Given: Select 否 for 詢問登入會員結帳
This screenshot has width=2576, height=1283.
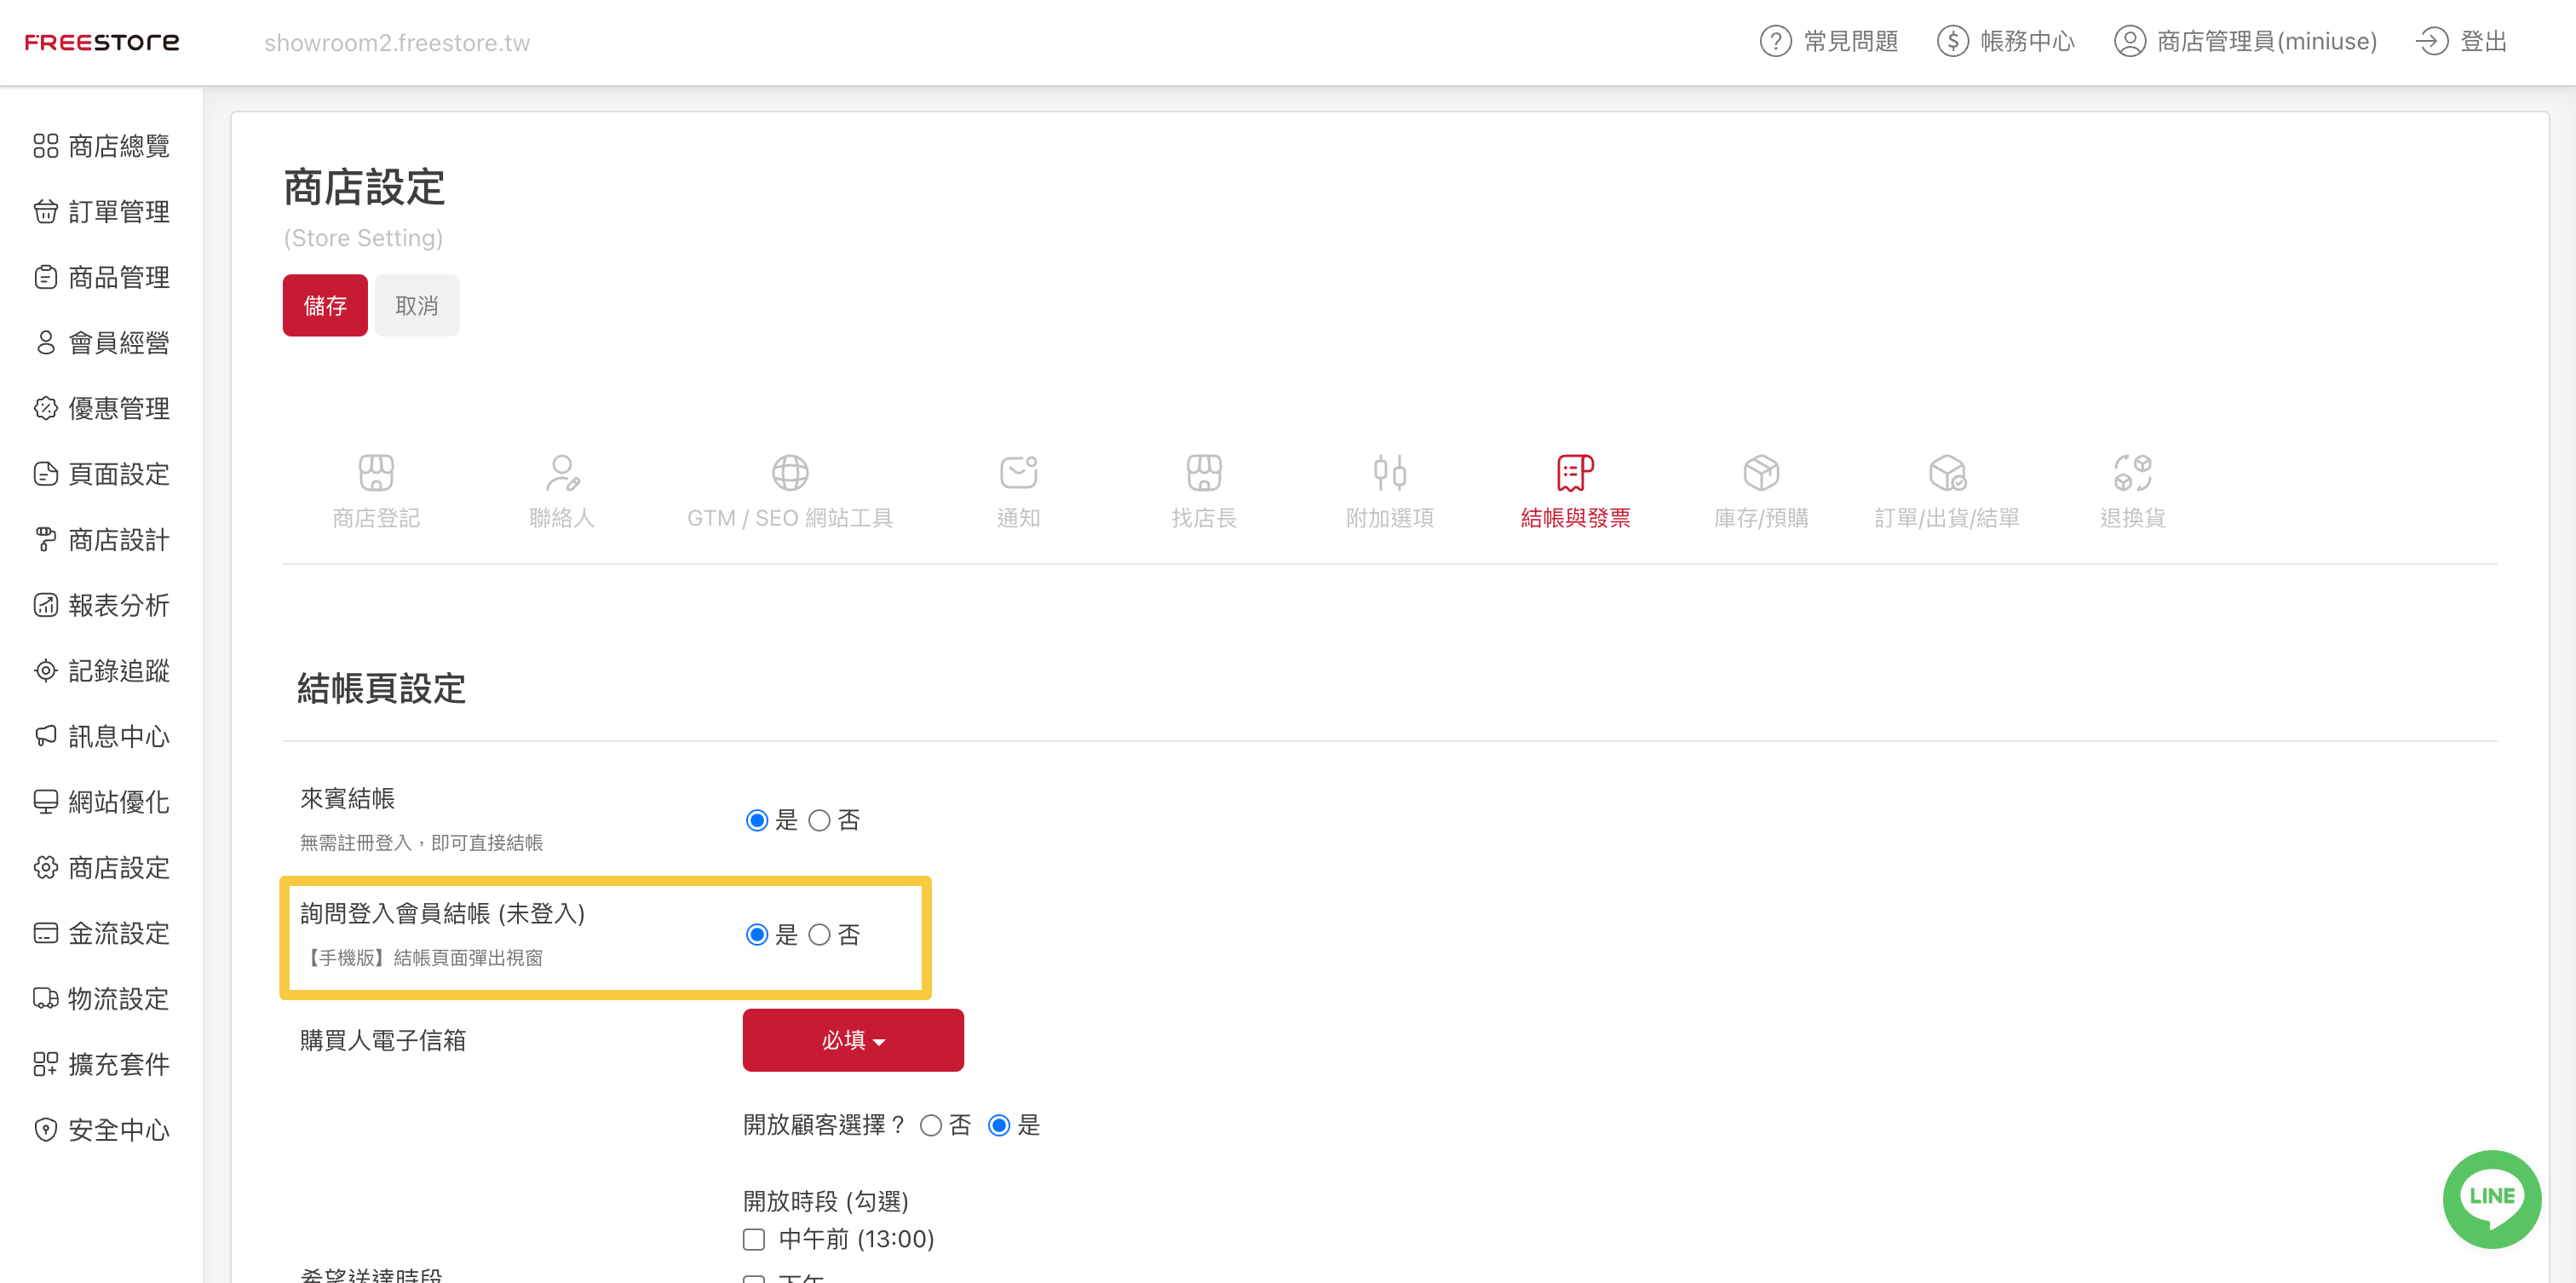Looking at the screenshot, I should click(819, 935).
